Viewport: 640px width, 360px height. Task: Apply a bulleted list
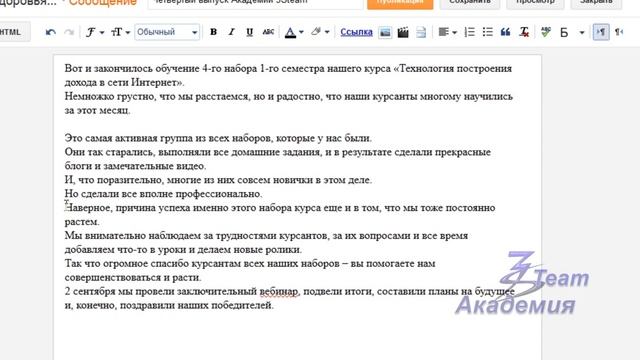[x=487, y=32]
